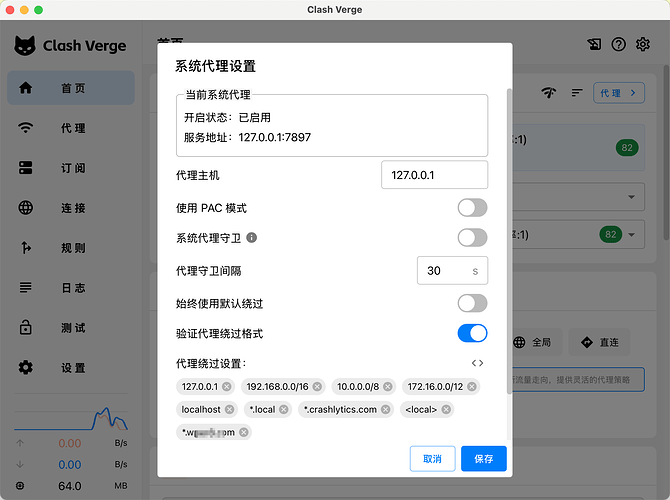This screenshot has width=670, height=500.
Task: Click the main window scrollbar
Action: coord(666,152)
